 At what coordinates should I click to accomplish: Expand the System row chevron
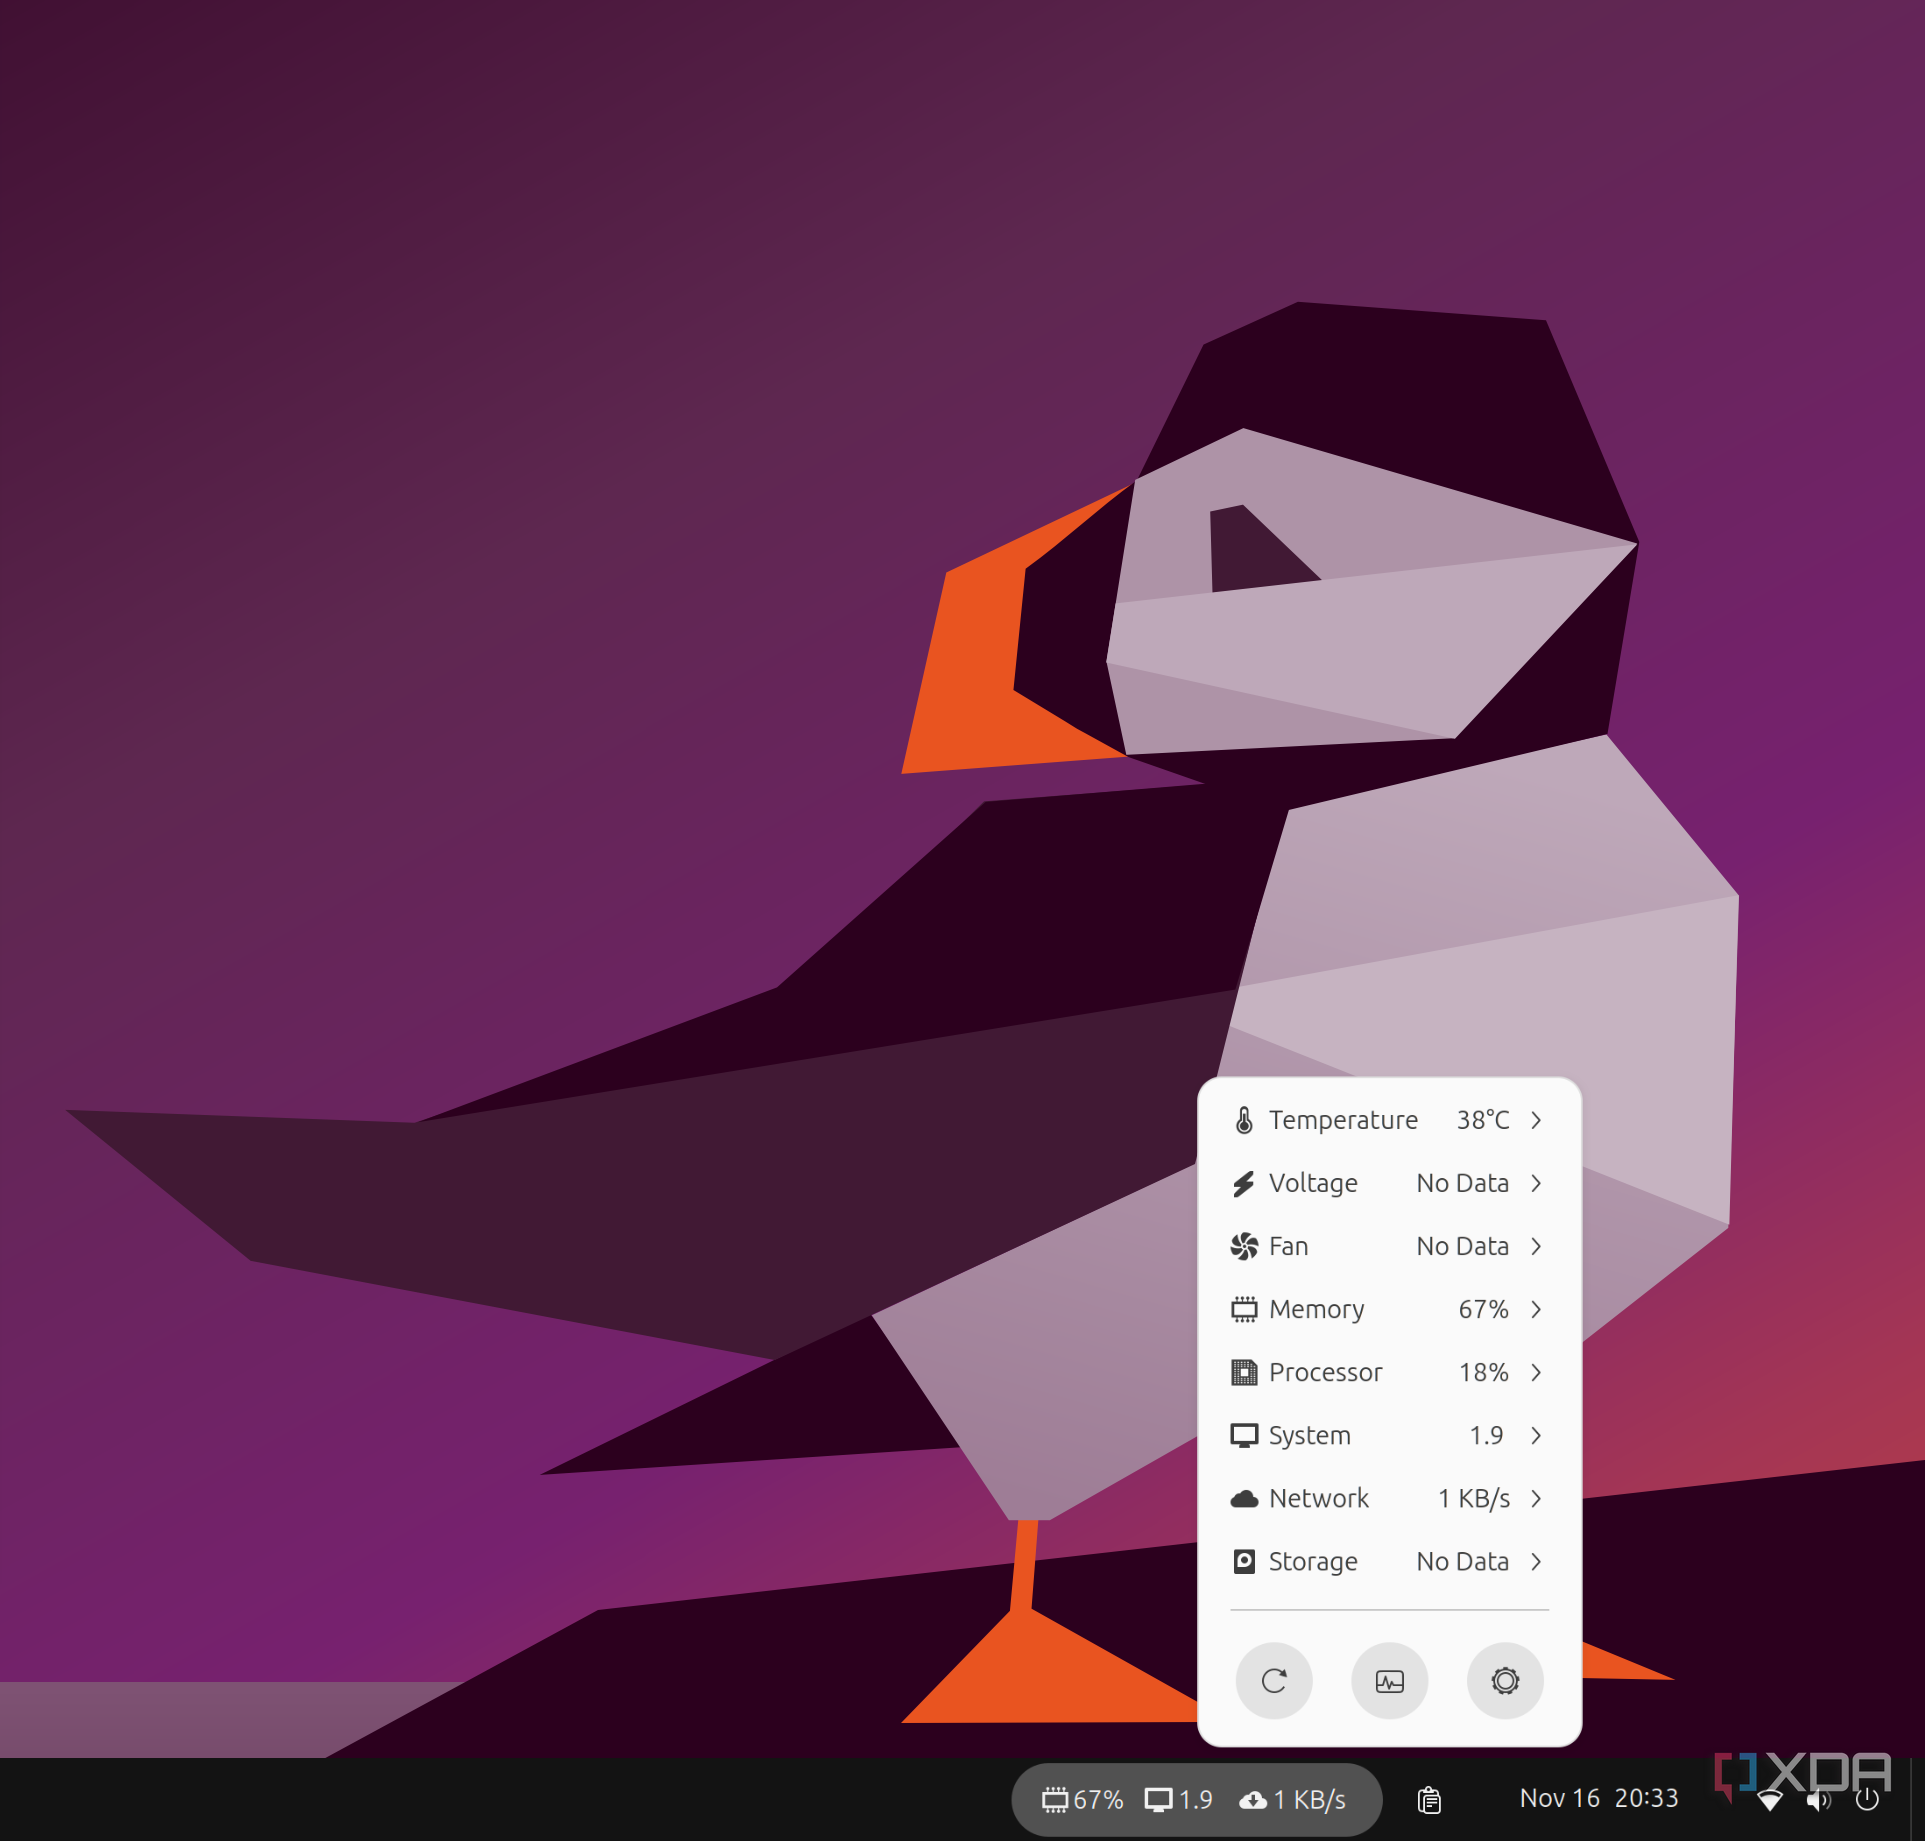(x=1536, y=1435)
